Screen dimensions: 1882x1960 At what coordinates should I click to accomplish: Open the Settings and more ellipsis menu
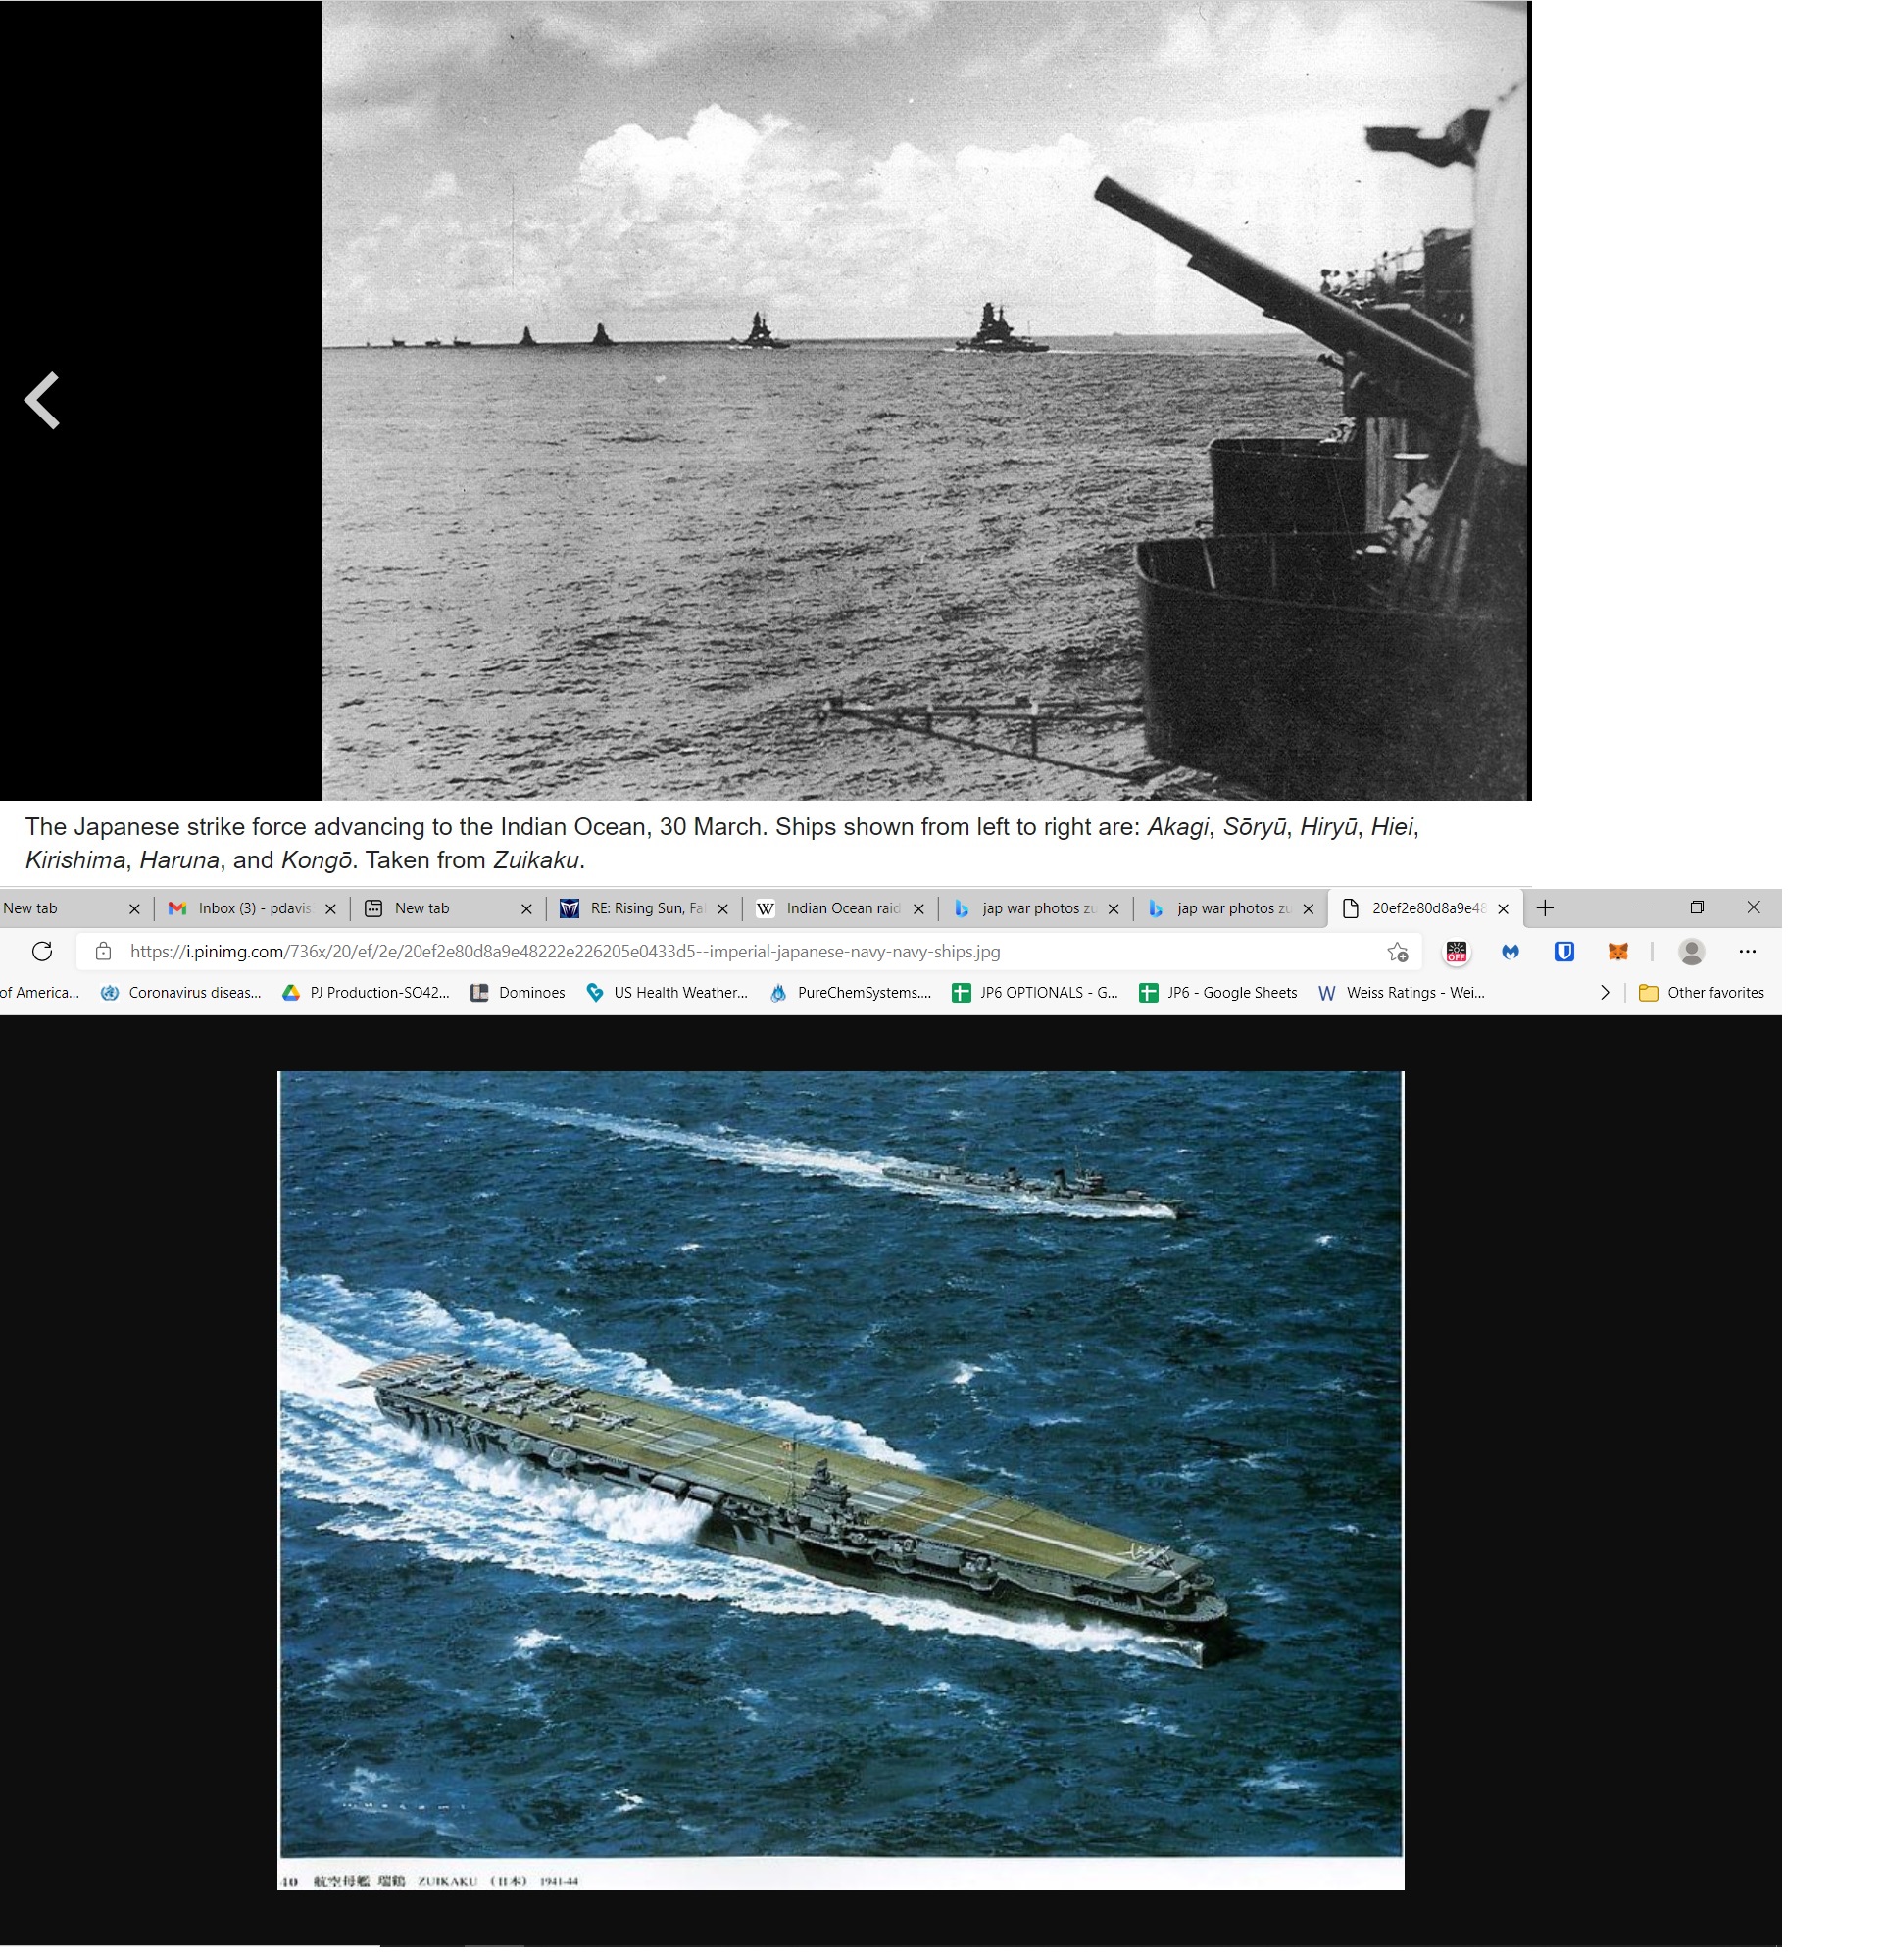pos(1747,952)
